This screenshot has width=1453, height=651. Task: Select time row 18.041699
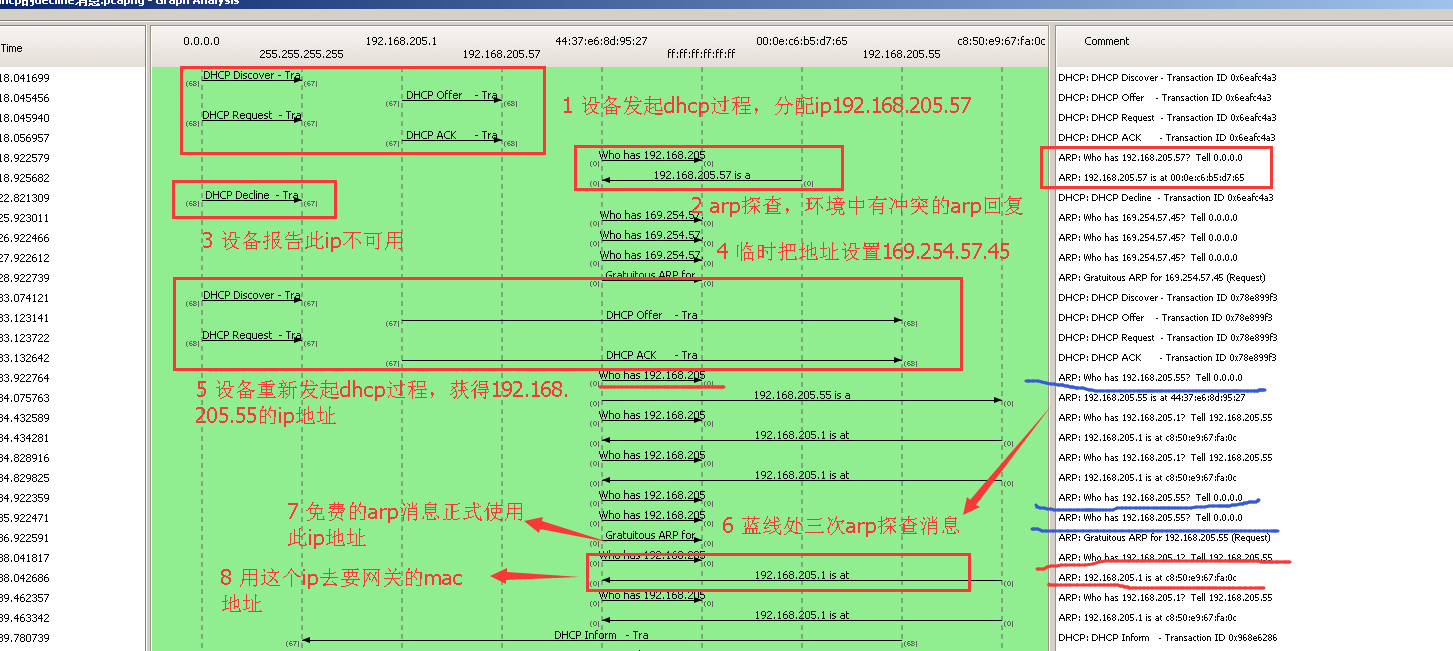point(25,78)
